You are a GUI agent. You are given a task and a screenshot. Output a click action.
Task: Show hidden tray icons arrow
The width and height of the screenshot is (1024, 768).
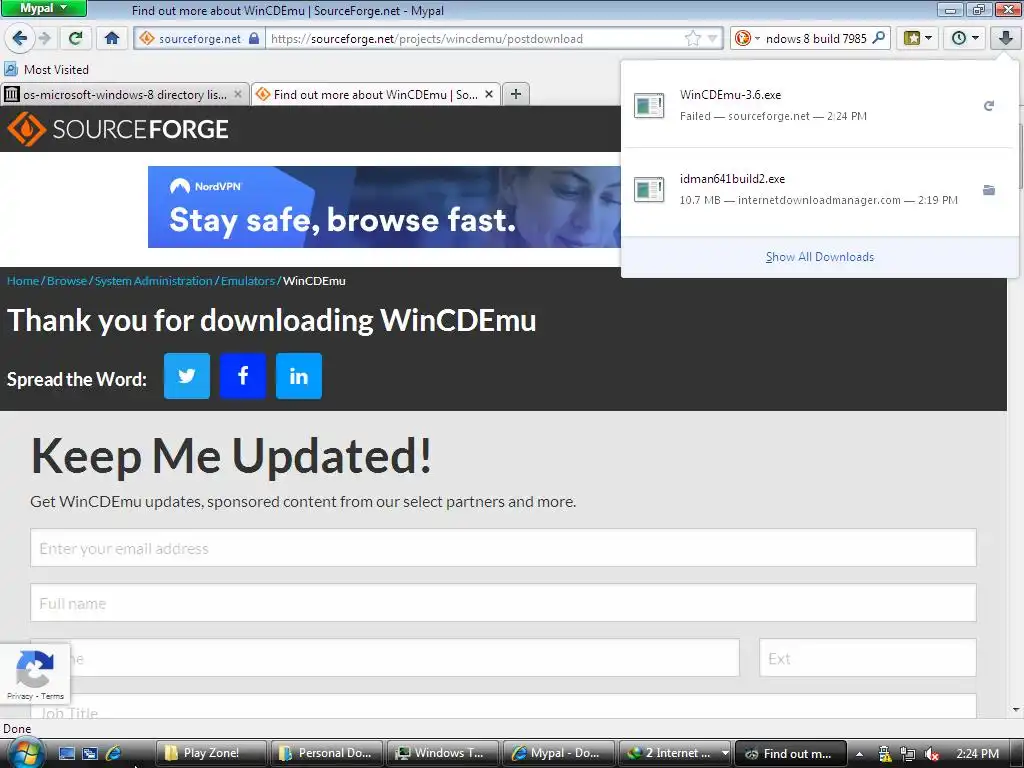859,754
